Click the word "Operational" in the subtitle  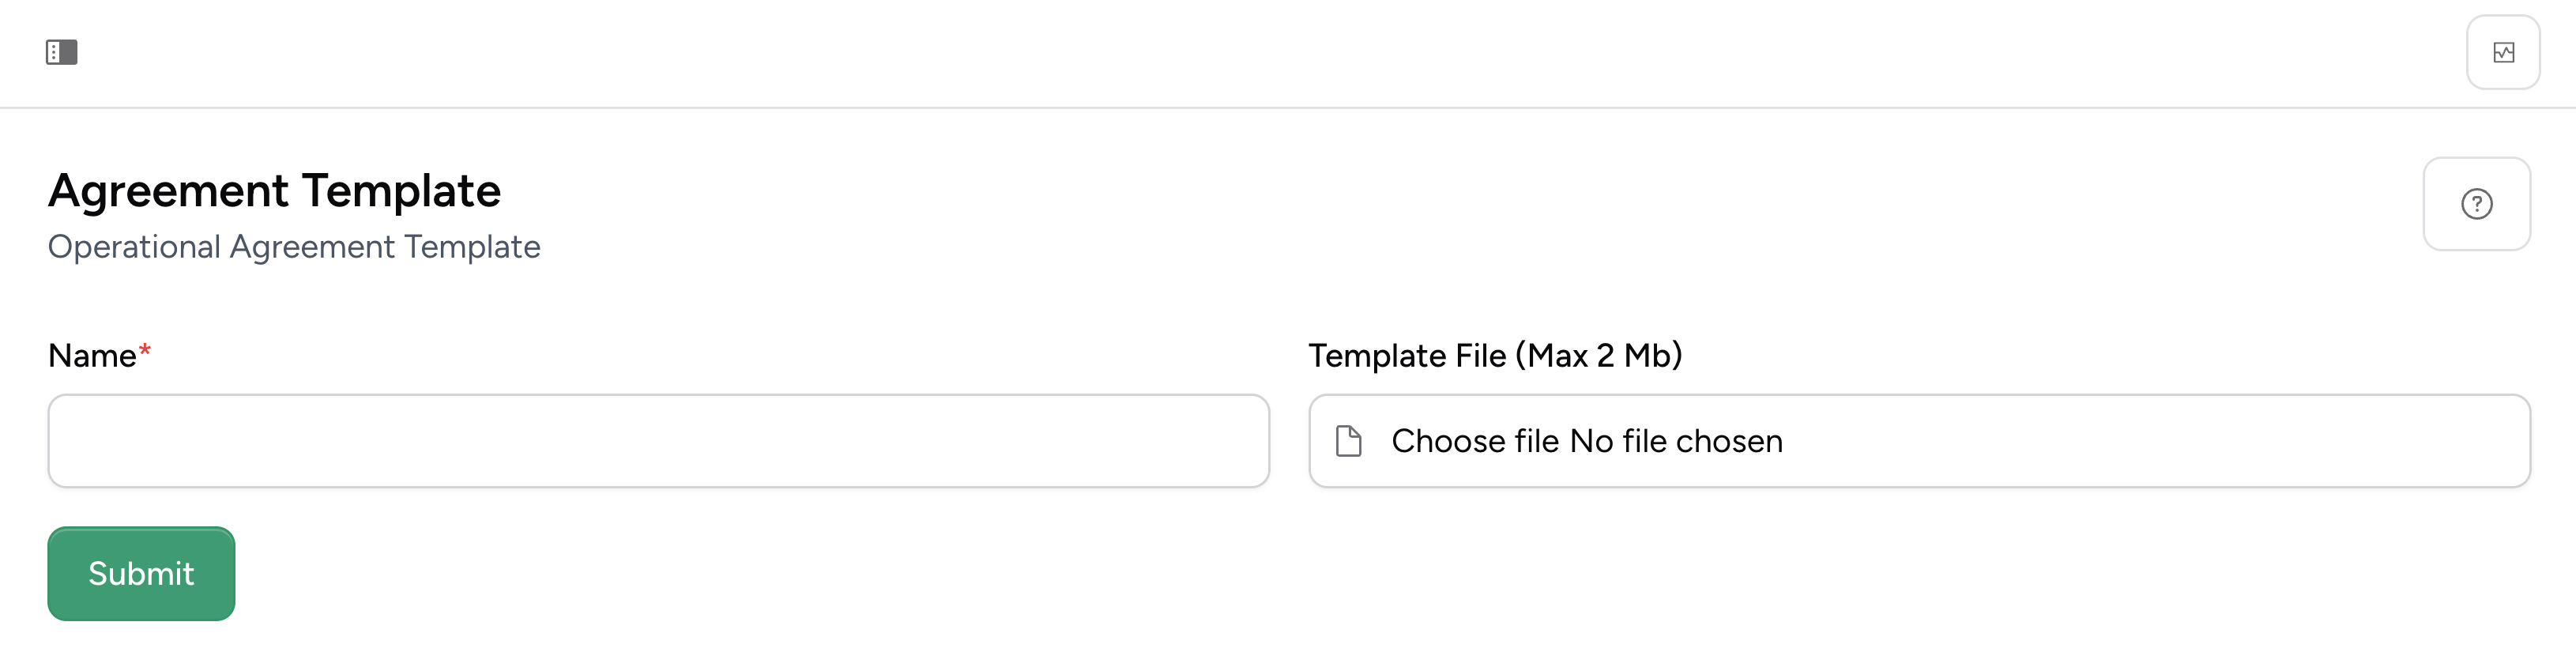coord(134,247)
